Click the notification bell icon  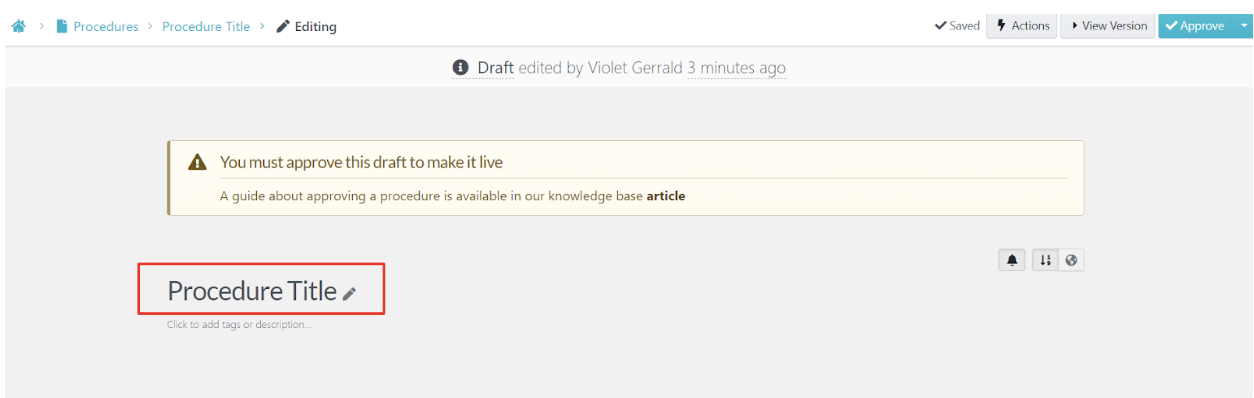(x=1012, y=260)
